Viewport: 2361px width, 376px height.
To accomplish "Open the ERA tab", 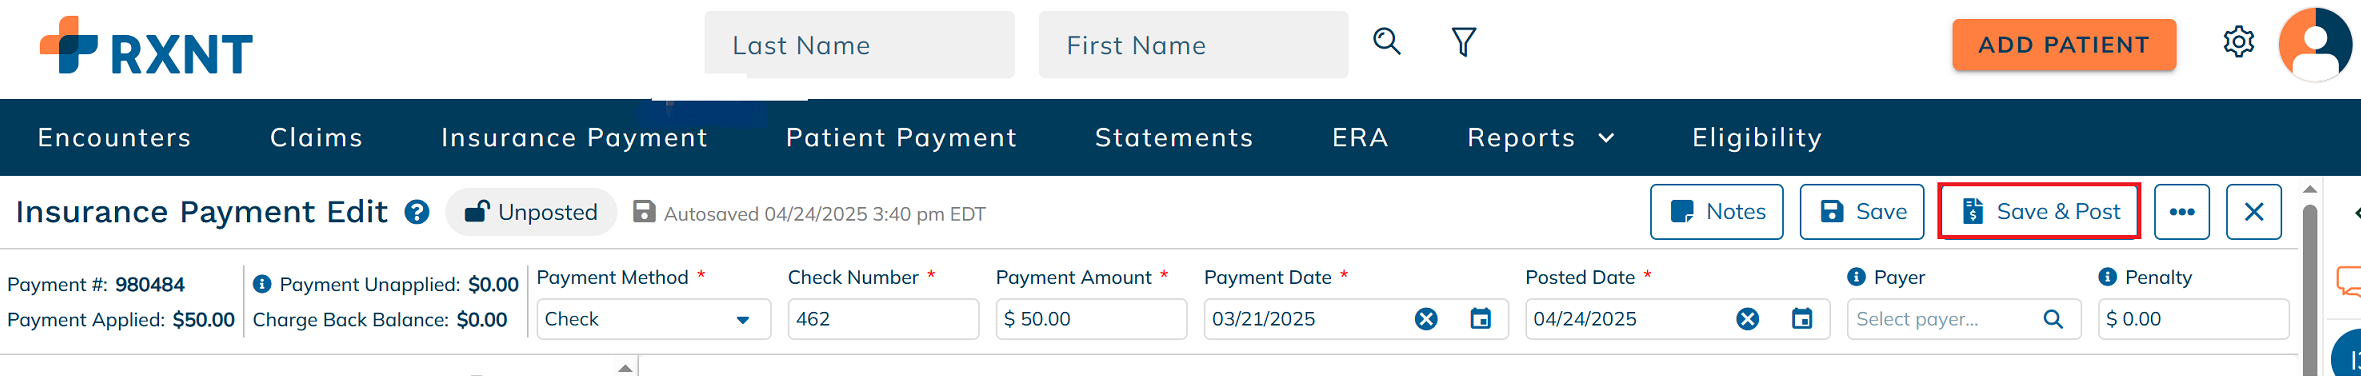I will [x=1360, y=137].
